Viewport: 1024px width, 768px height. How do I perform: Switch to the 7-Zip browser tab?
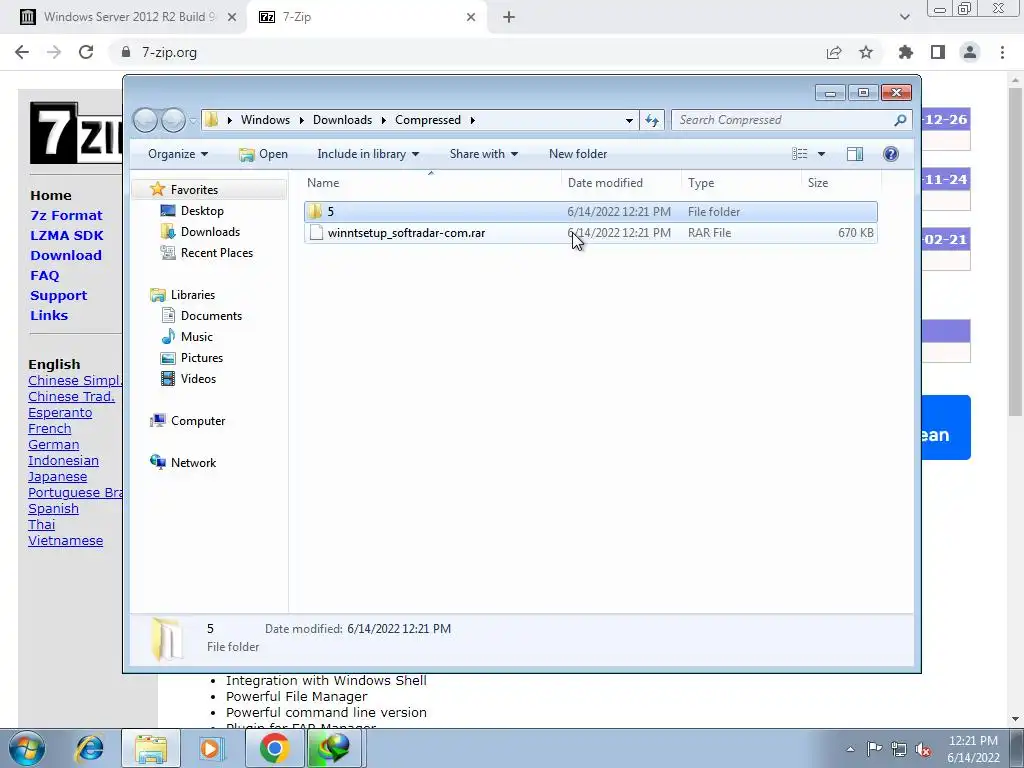[x=367, y=17]
